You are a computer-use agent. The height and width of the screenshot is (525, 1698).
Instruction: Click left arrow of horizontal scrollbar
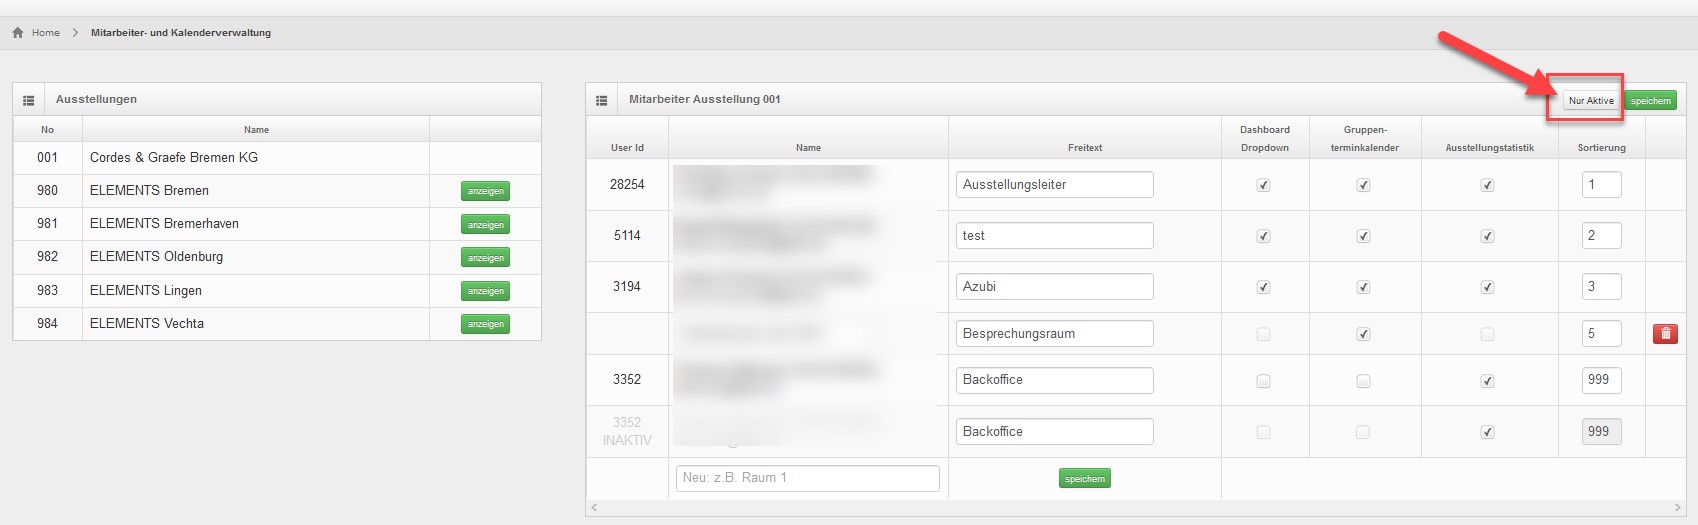(594, 508)
